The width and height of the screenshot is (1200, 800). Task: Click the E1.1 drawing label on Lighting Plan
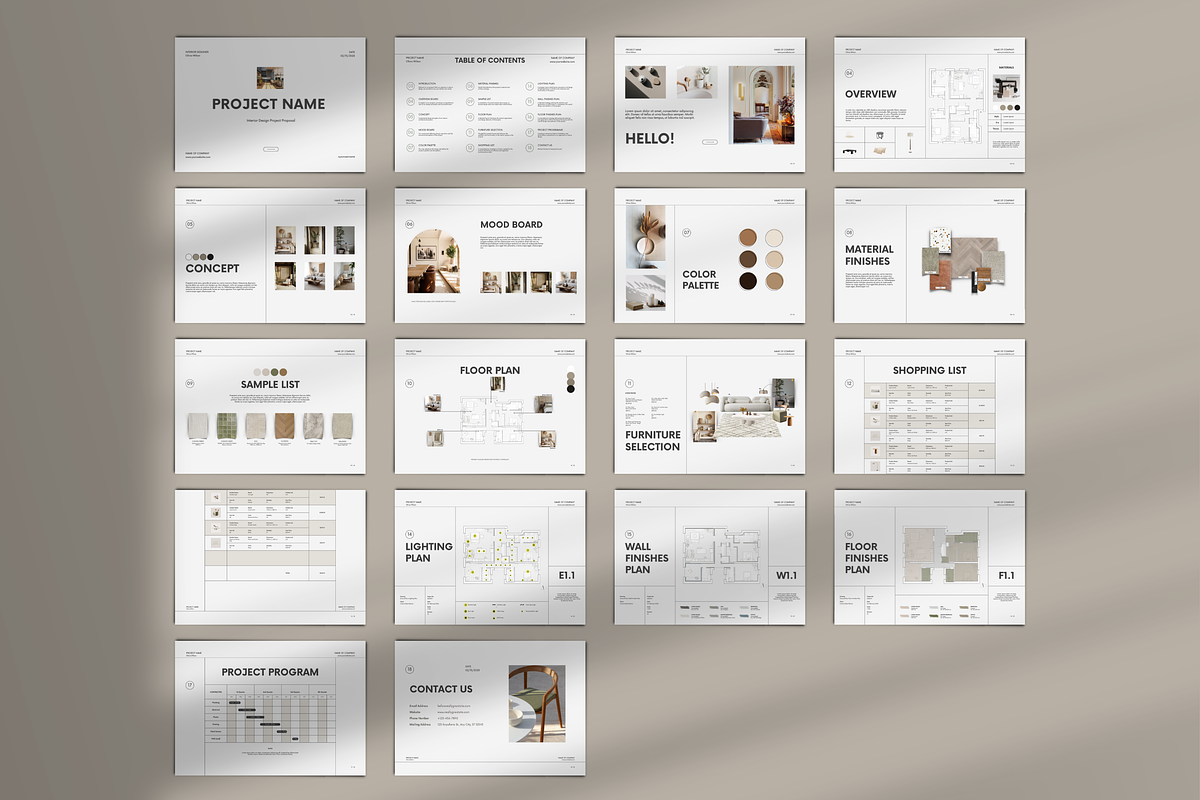566,575
